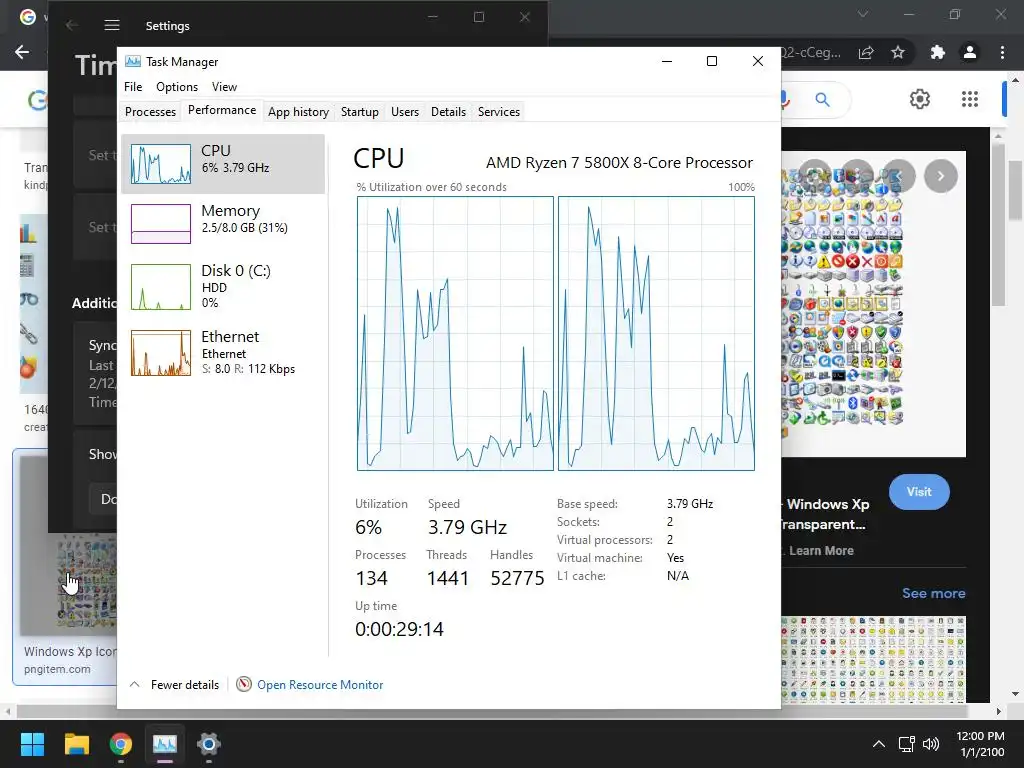Viewport: 1024px width, 768px height.
Task: Click the Resource Monitor gauge icon
Action: point(244,684)
